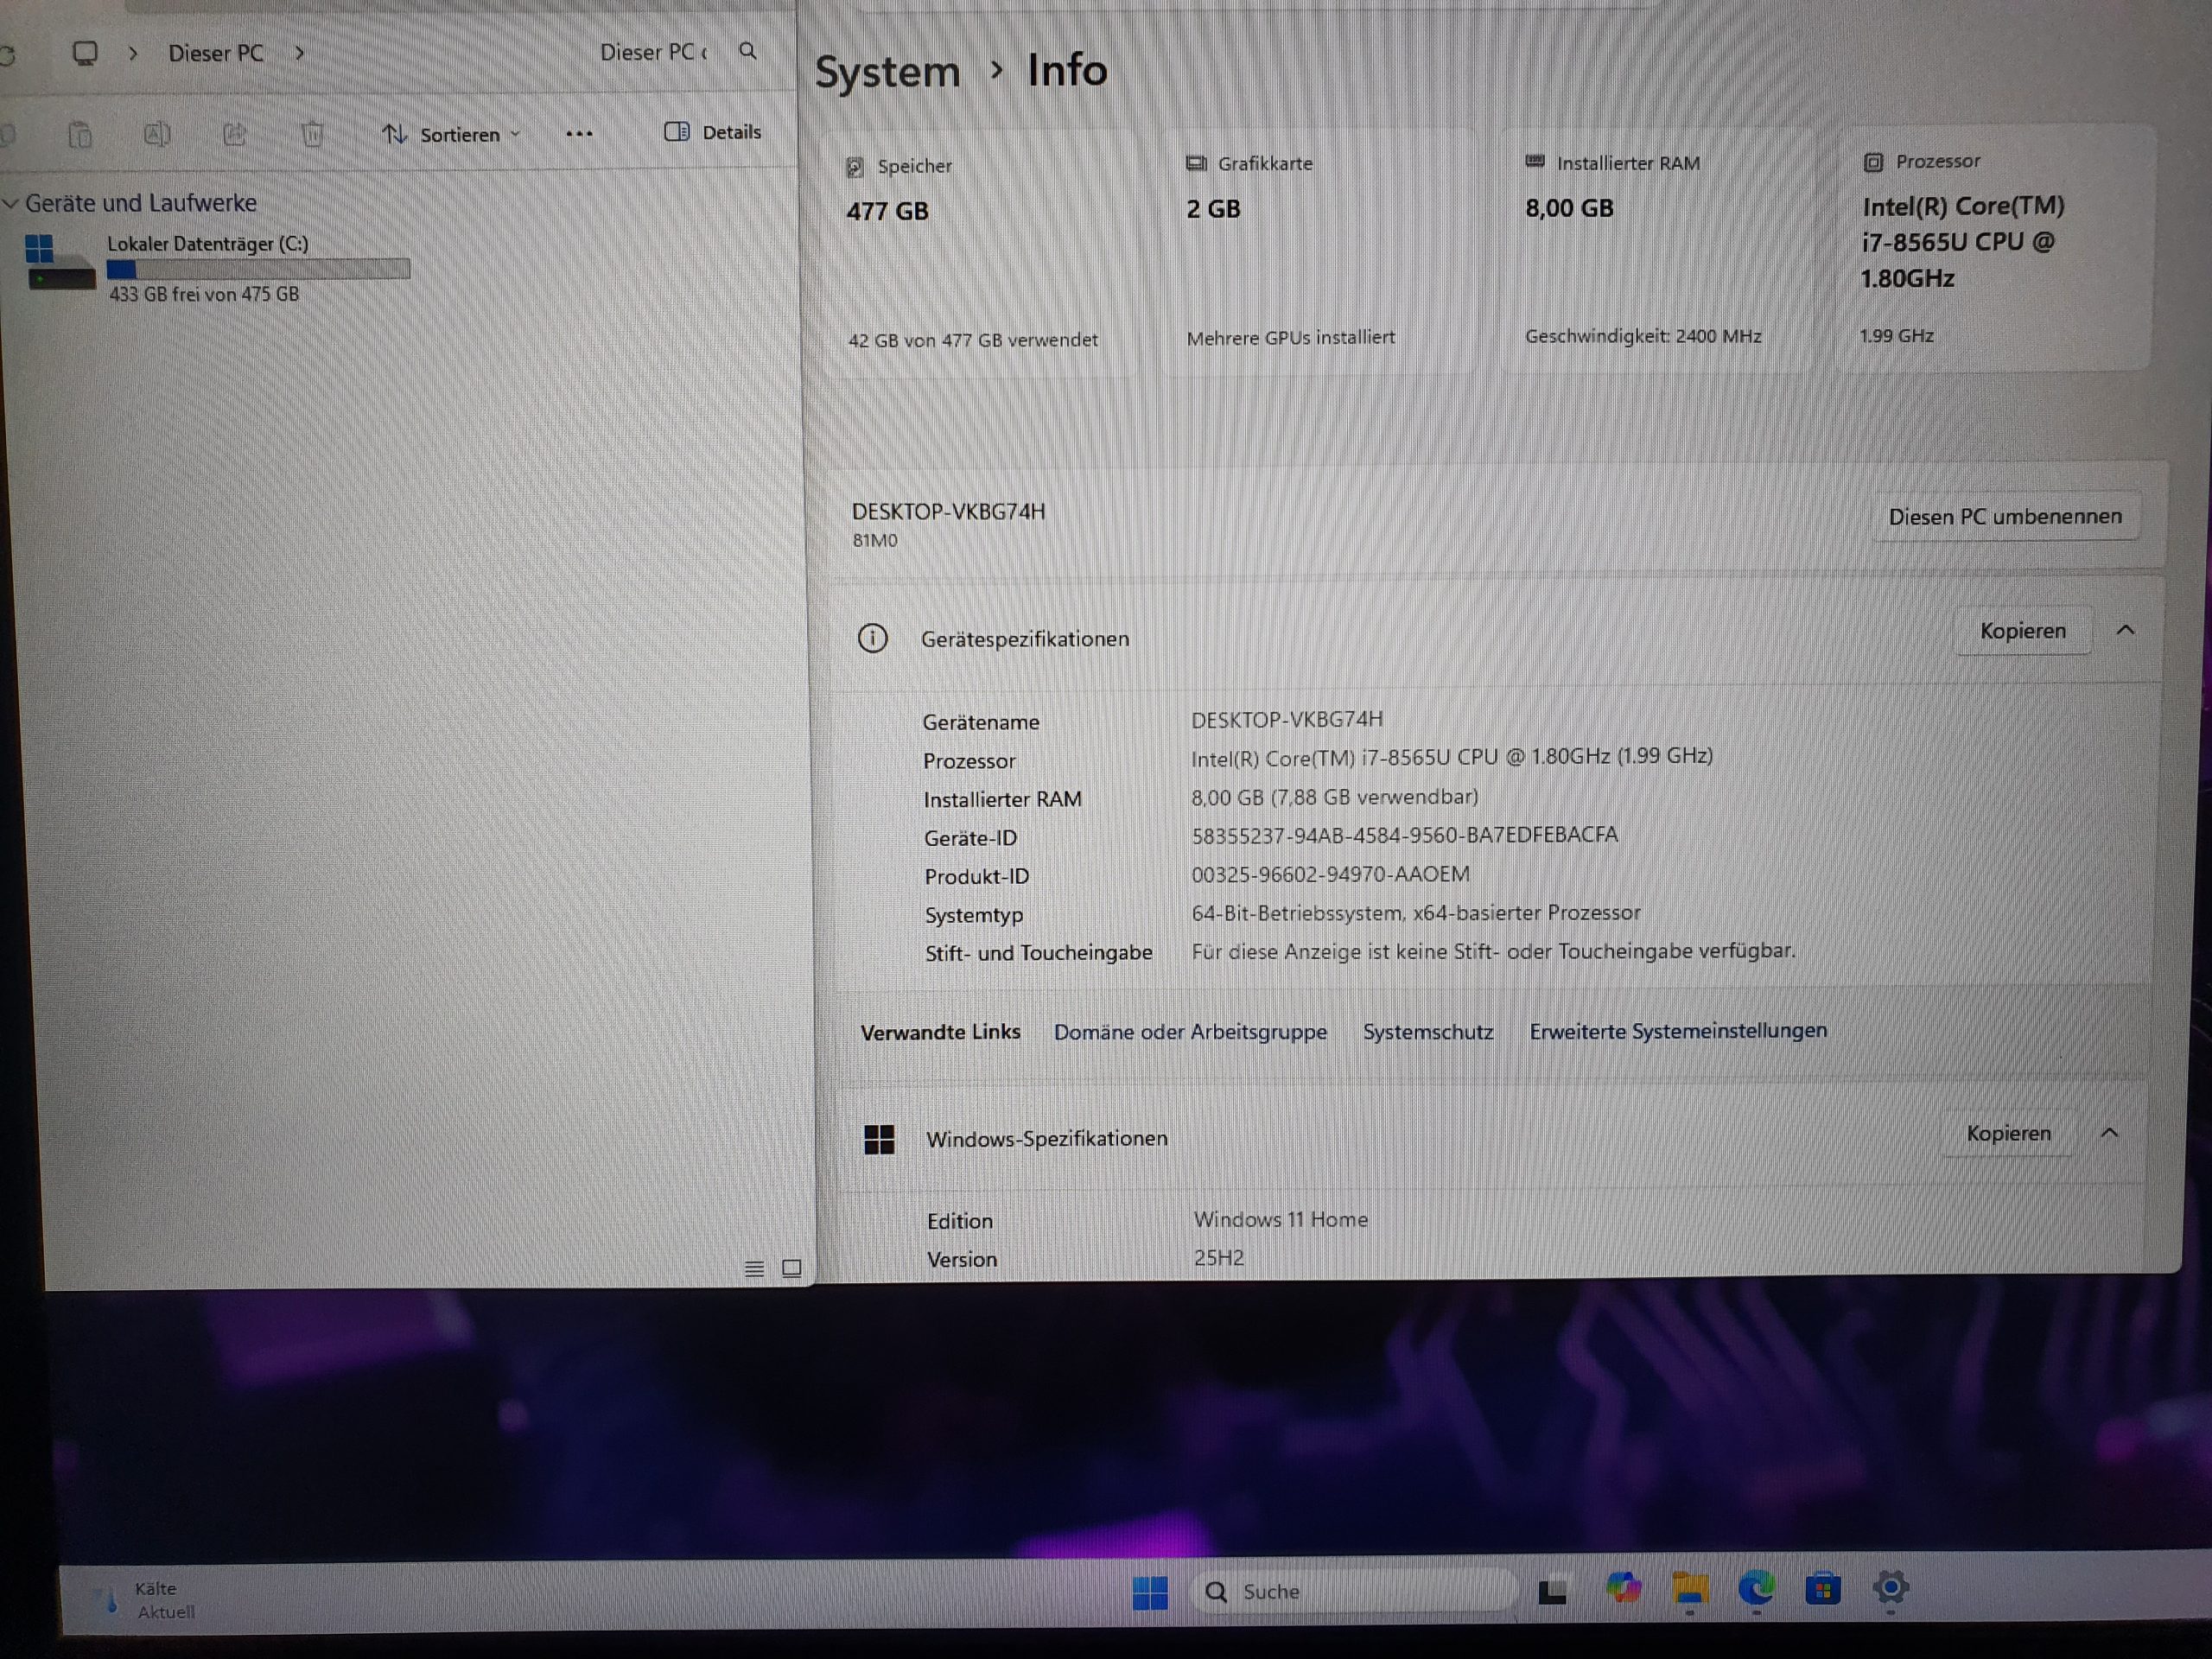Click Dieser PC in the address breadcrumb
The width and height of the screenshot is (2212, 1659).
coord(215,53)
